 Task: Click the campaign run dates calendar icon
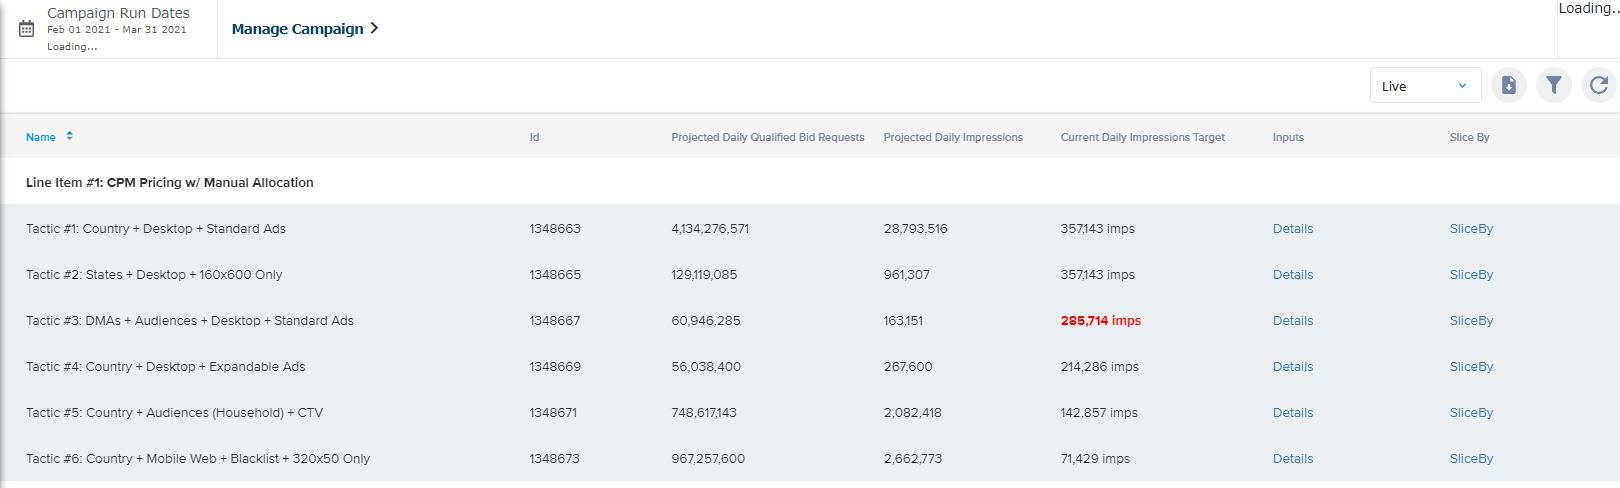point(27,29)
